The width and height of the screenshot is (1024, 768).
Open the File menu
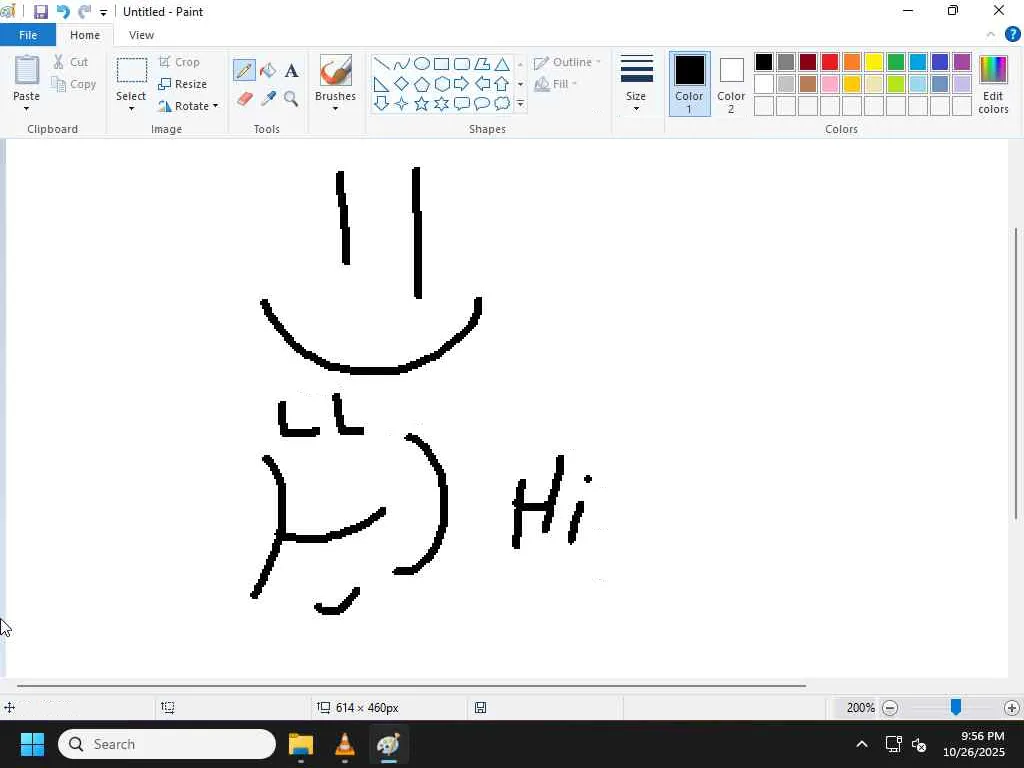coord(28,35)
